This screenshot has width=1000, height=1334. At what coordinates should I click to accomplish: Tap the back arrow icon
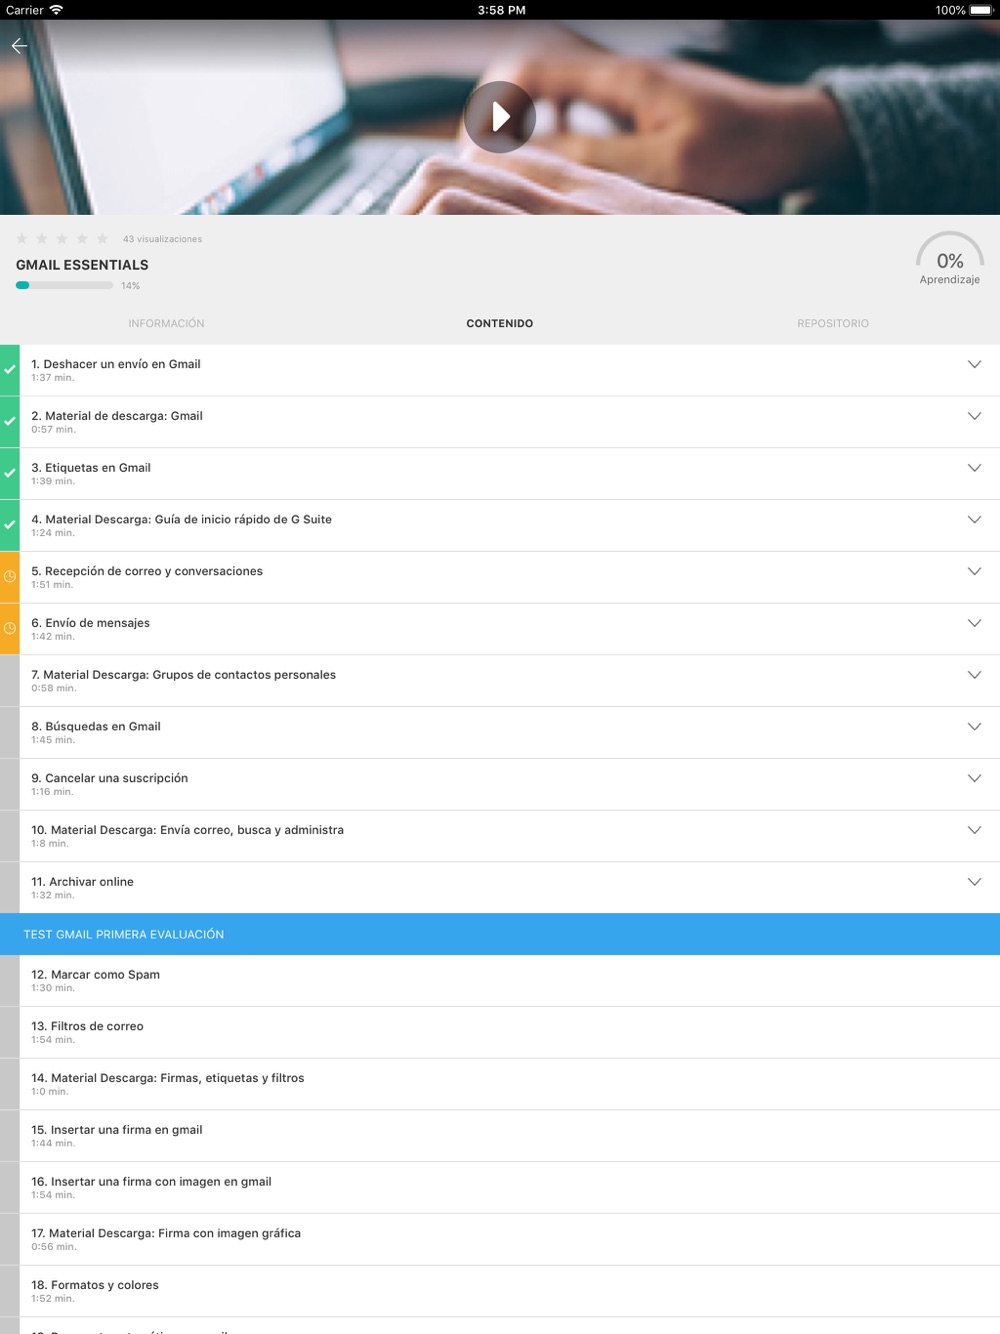point(19,46)
